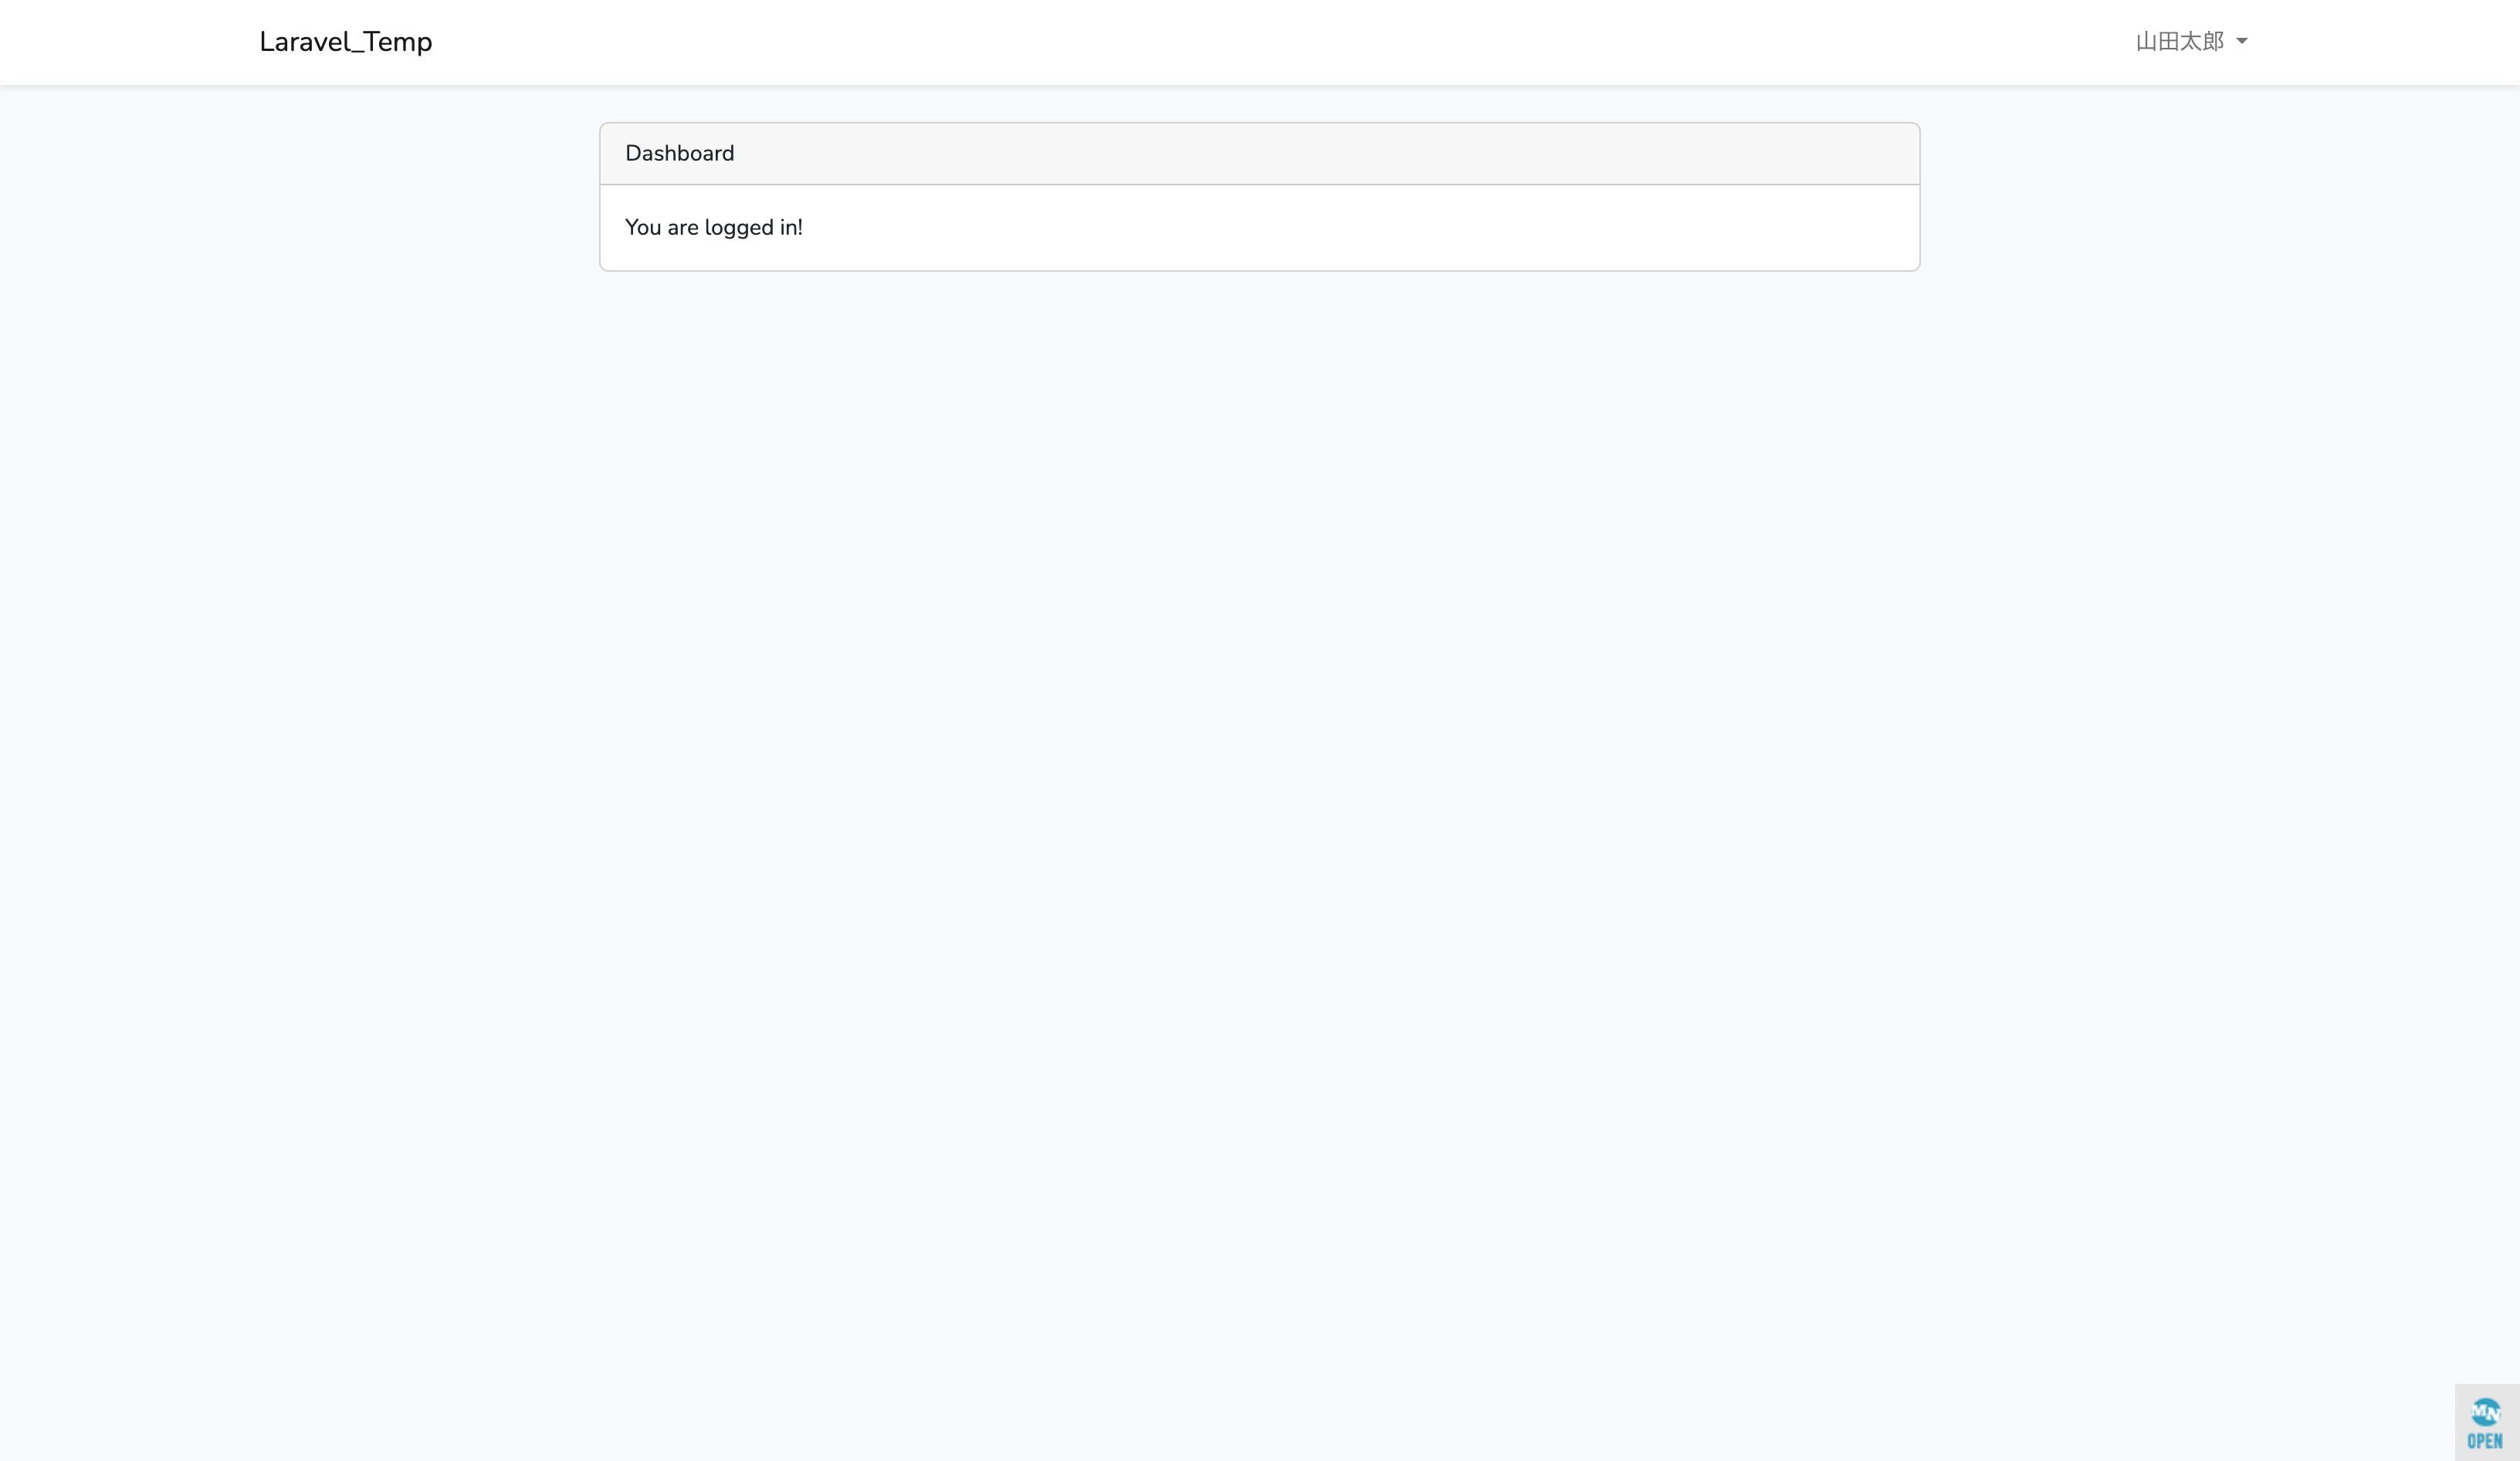Click the first character 山 in the username
Screen dimensions: 2520x1461
coord(2146,41)
